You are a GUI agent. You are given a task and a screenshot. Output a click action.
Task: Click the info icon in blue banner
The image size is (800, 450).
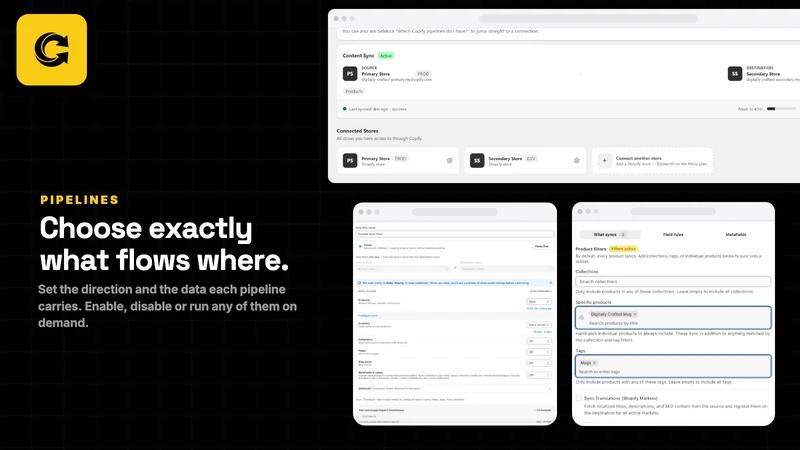coord(359,283)
